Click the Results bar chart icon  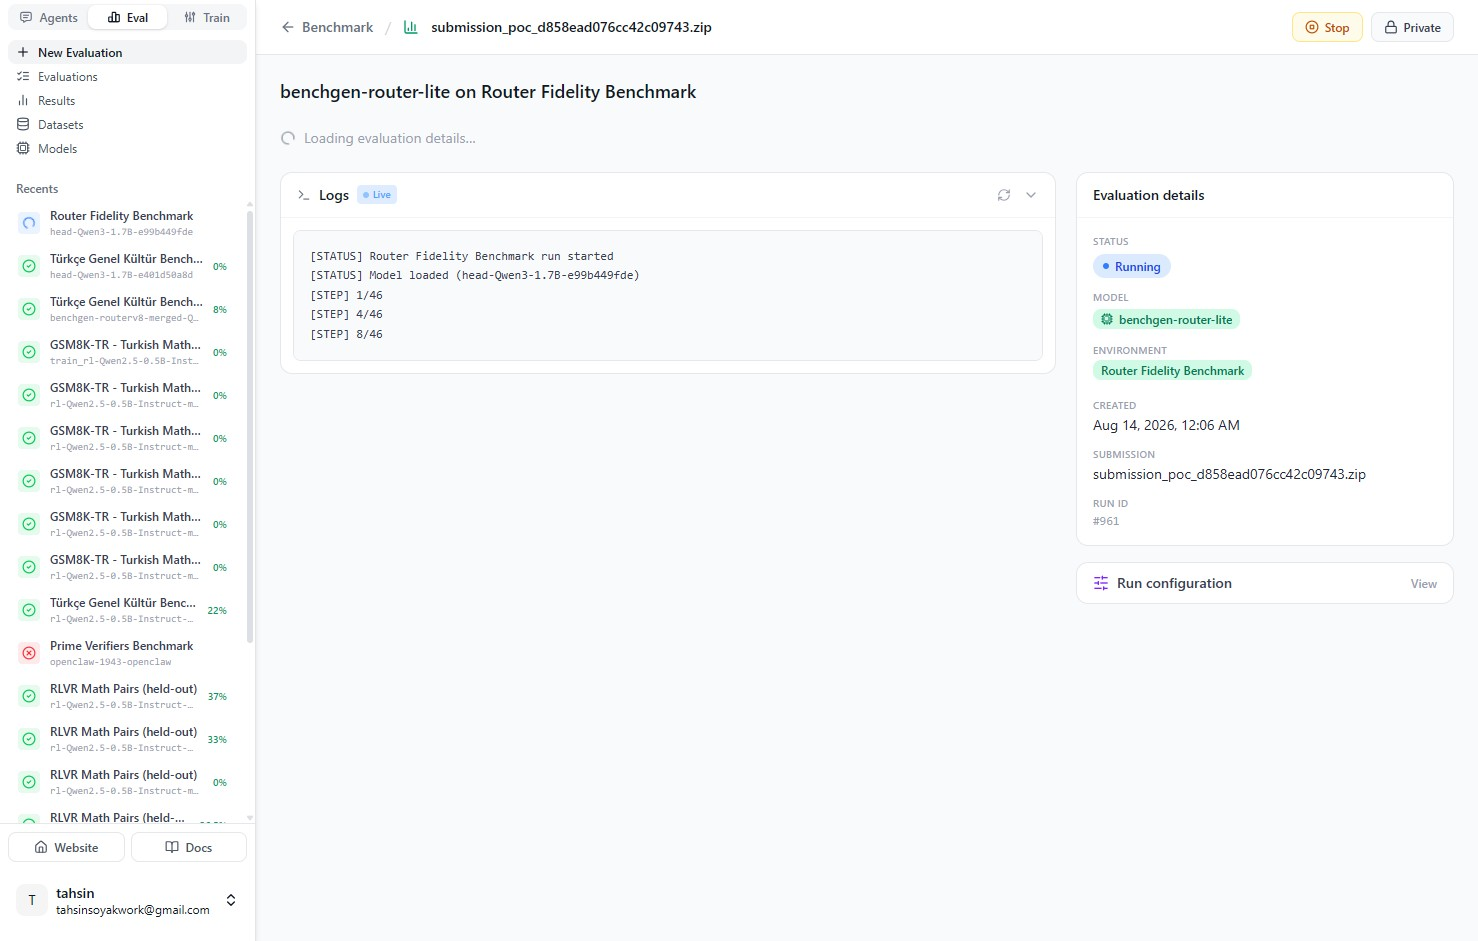coord(23,100)
